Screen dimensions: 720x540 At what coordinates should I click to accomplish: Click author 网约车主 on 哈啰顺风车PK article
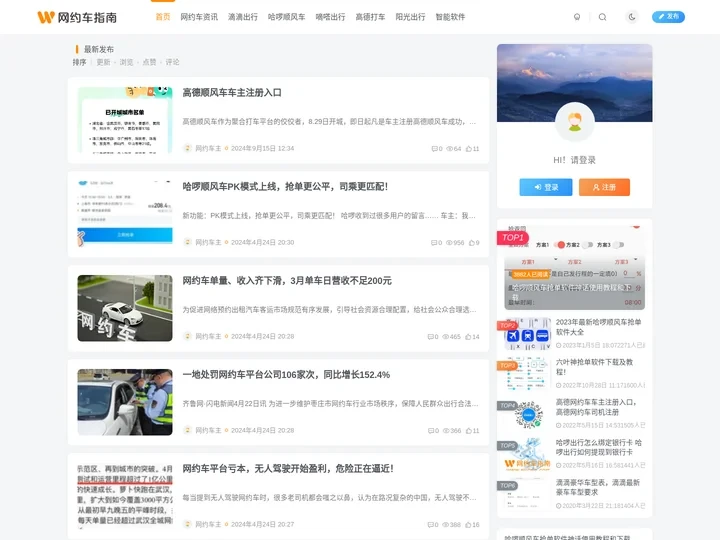[208, 242]
